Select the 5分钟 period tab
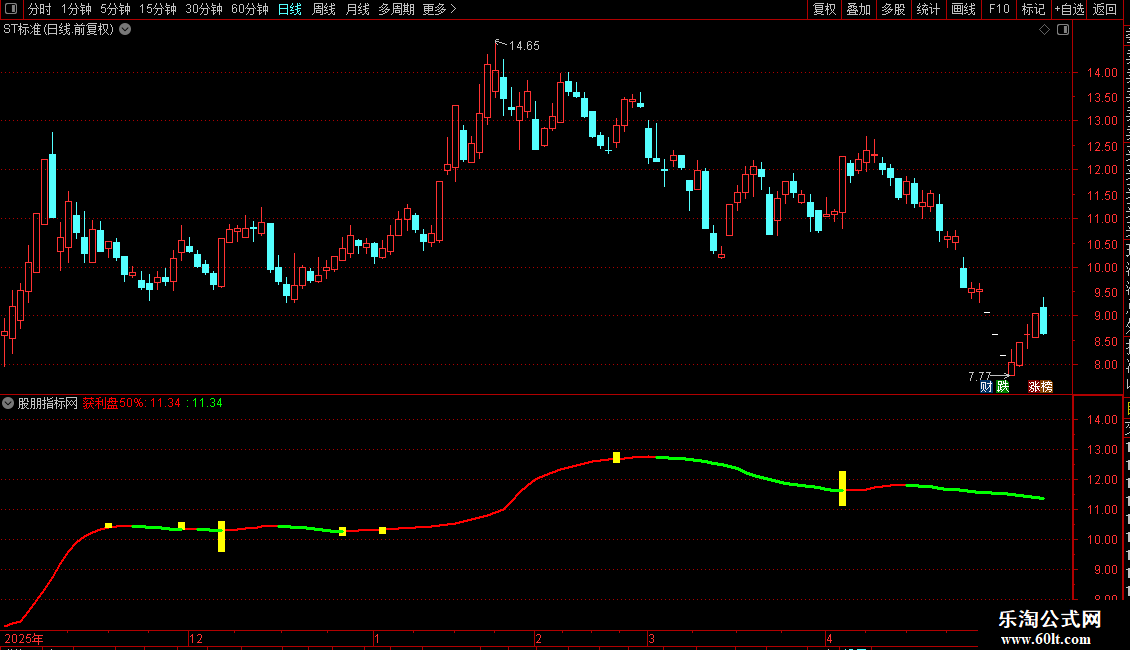This screenshot has height=650, width=1130. click(115, 9)
